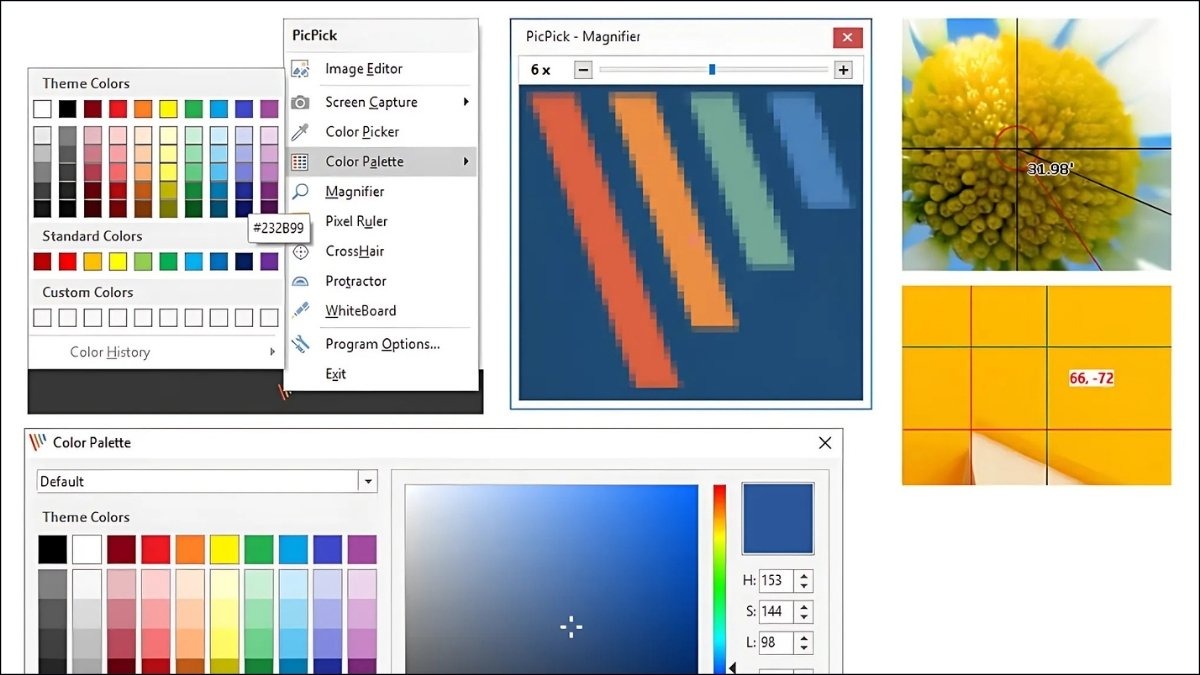The width and height of the screenshot is (1200, 675).
Task: Choose Pixel Ruler from the menu
Action: 381,222
